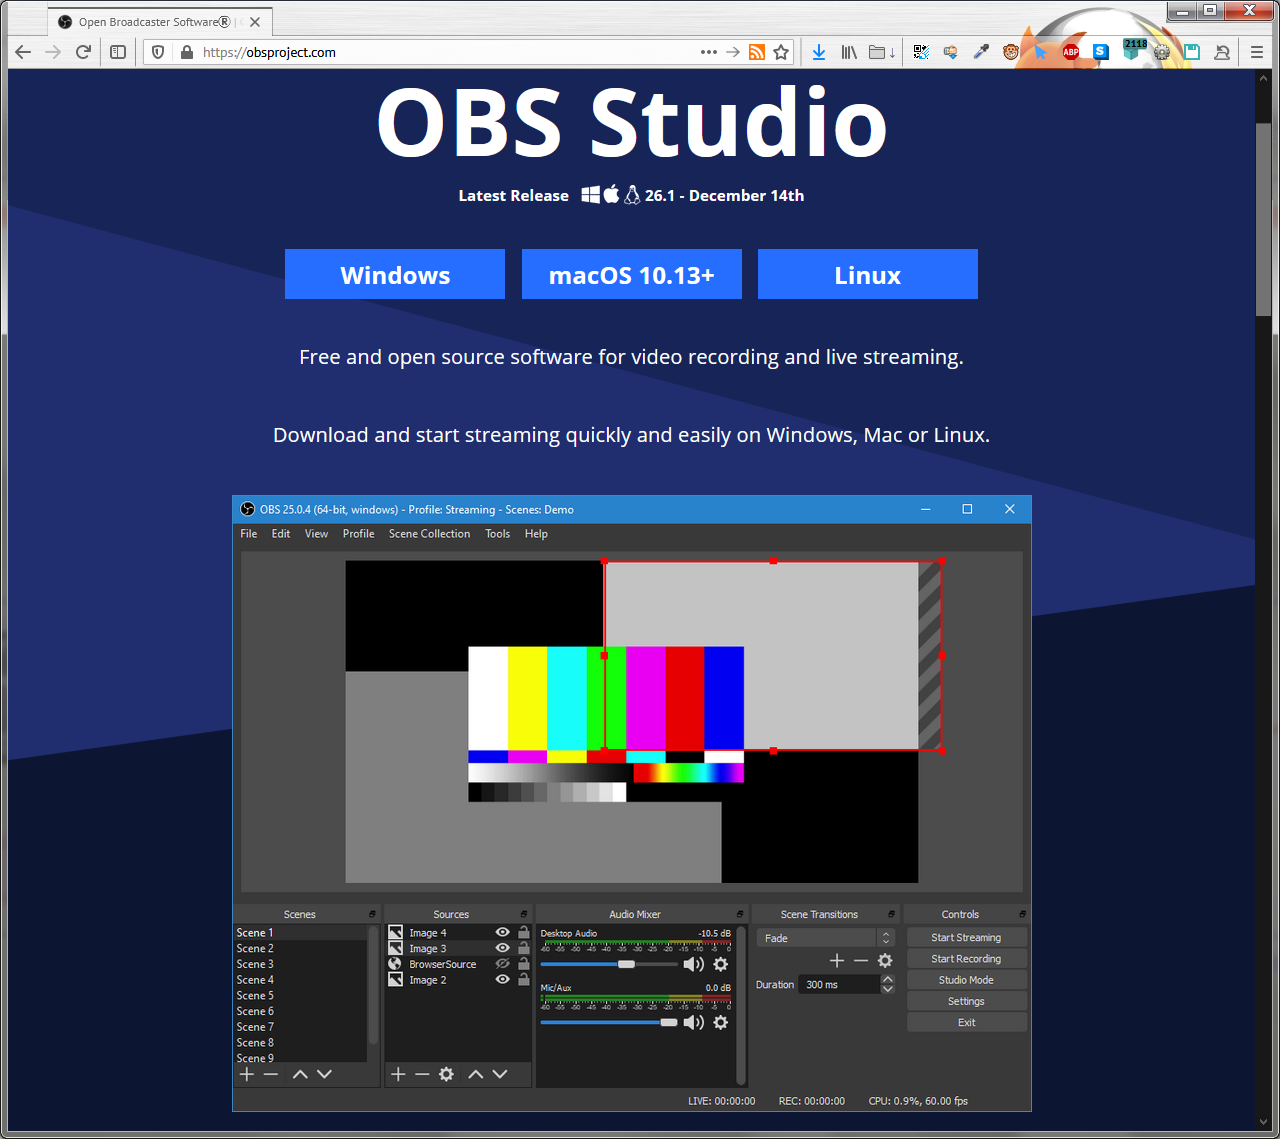Activate the eyedropper color picker extension
1280x1139 pixels.
coord(981,52)
